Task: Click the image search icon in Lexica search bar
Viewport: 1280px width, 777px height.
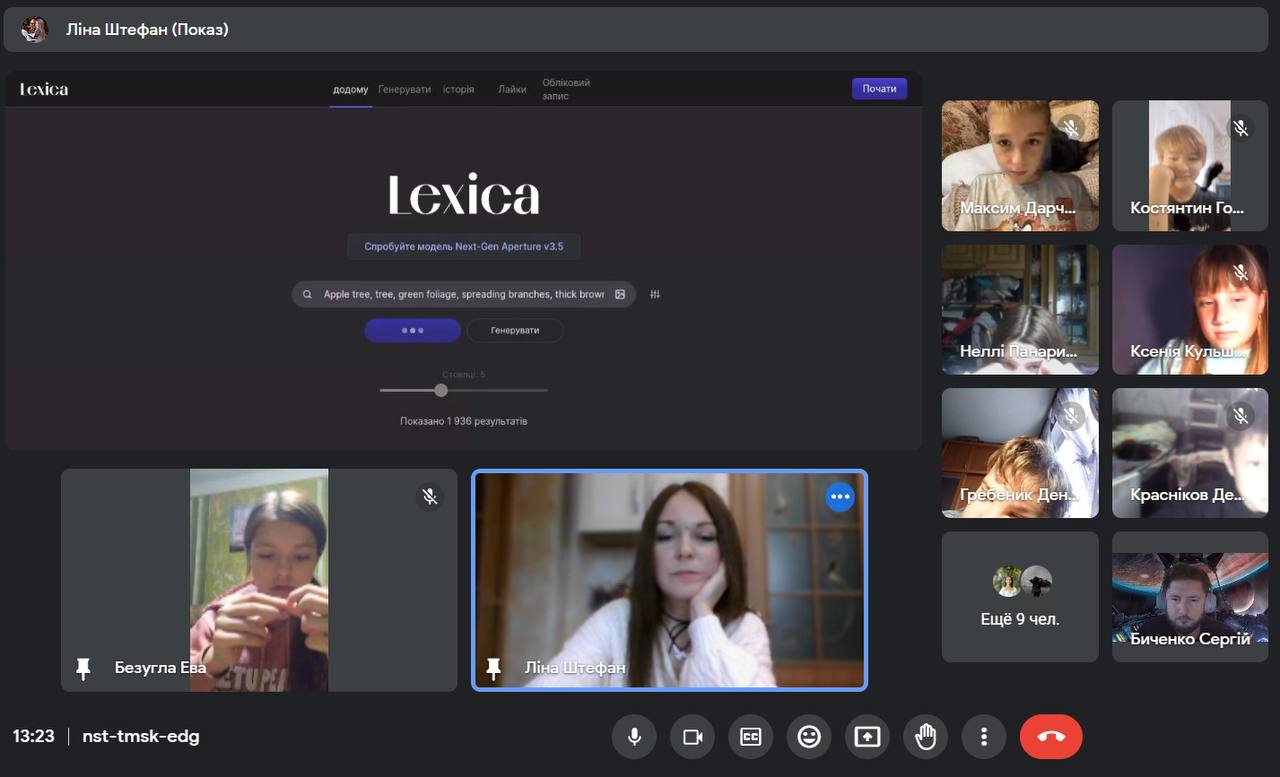Action: pos(620,295)
